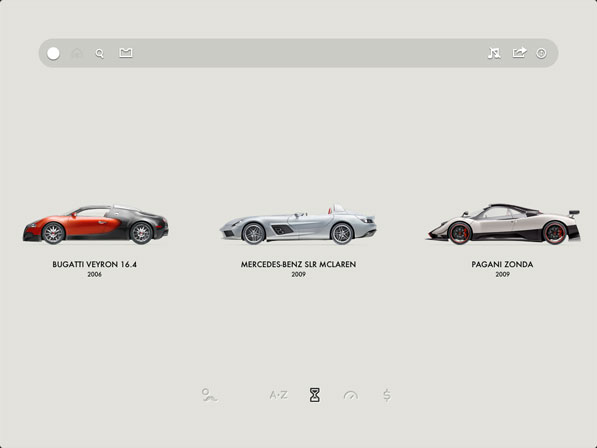Click the white circle button in the toolbar

click(53, 53)
